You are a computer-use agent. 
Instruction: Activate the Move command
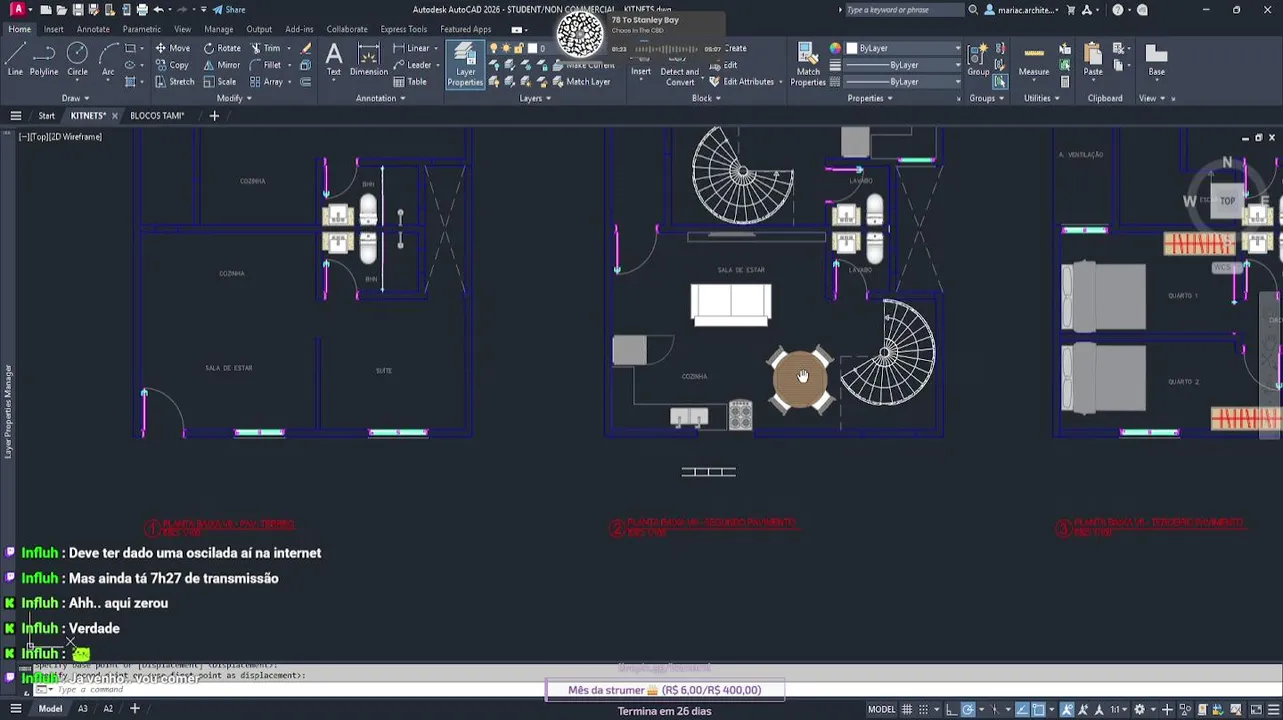pos(173,48)
